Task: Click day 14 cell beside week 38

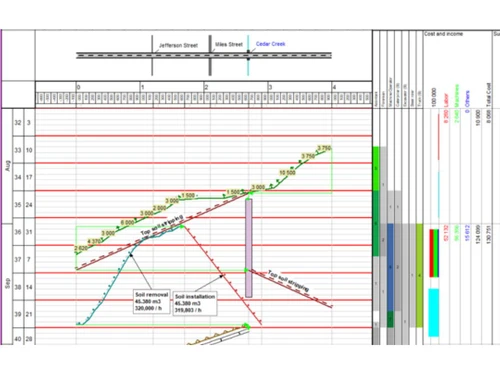Action: click(x=29, y=287)
